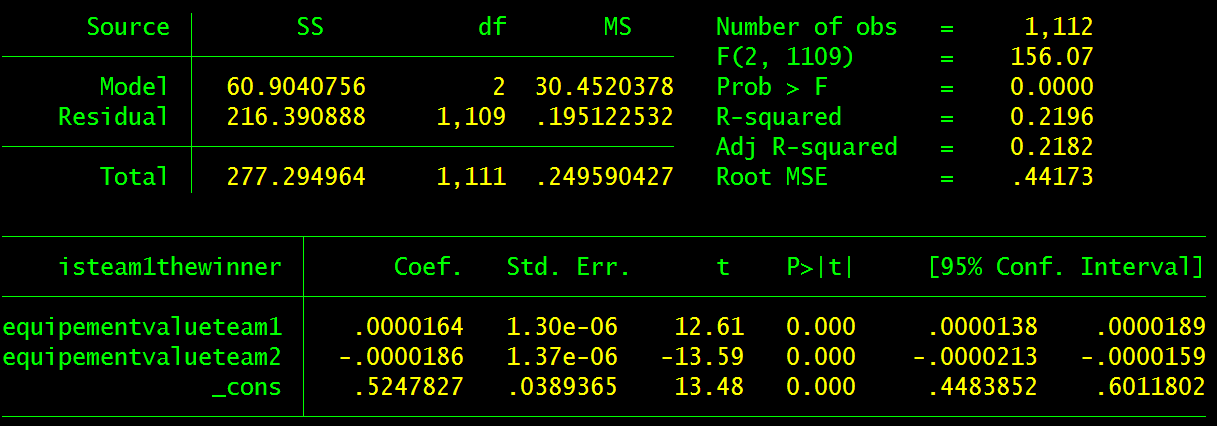Select the equipementvalueteam1 variable name
Viewport: 1217px width, 426px height.
click(x=142, y=326)
